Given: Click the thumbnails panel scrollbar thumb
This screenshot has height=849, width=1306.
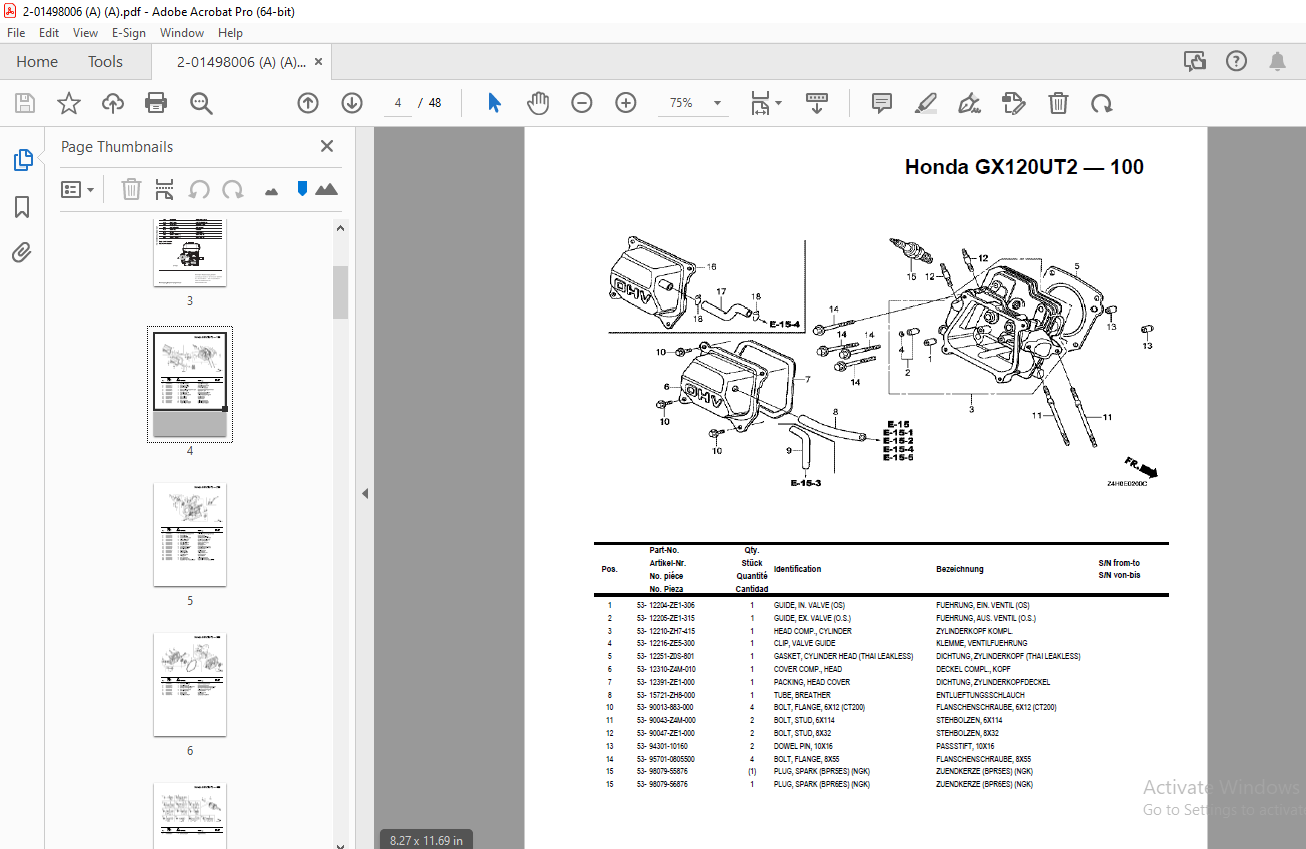Looking at the screenshot, I should [340, 292].
